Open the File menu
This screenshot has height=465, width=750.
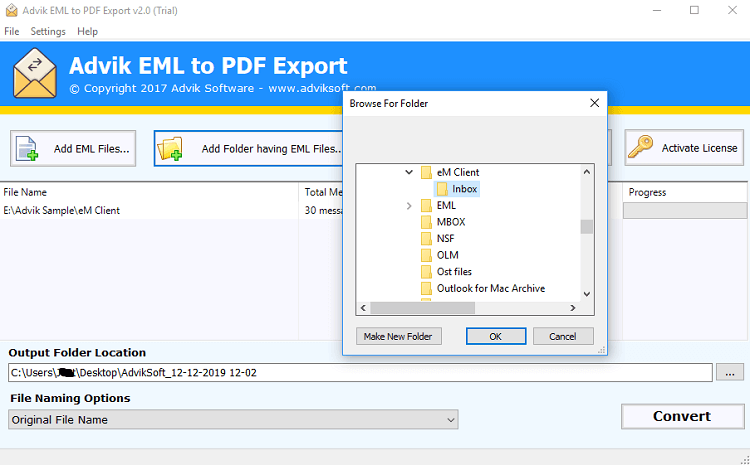[11, 32]
